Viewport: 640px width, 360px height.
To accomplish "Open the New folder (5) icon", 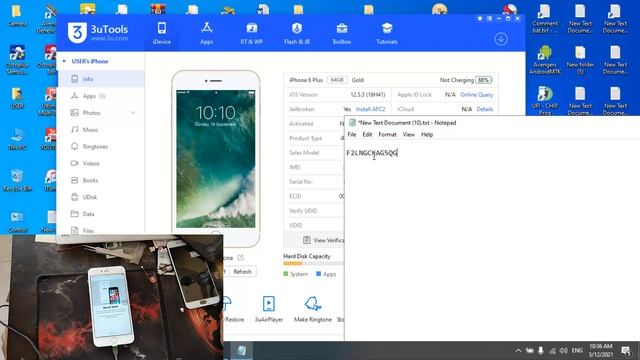I will pyautogui.click(x=580, y=60).
